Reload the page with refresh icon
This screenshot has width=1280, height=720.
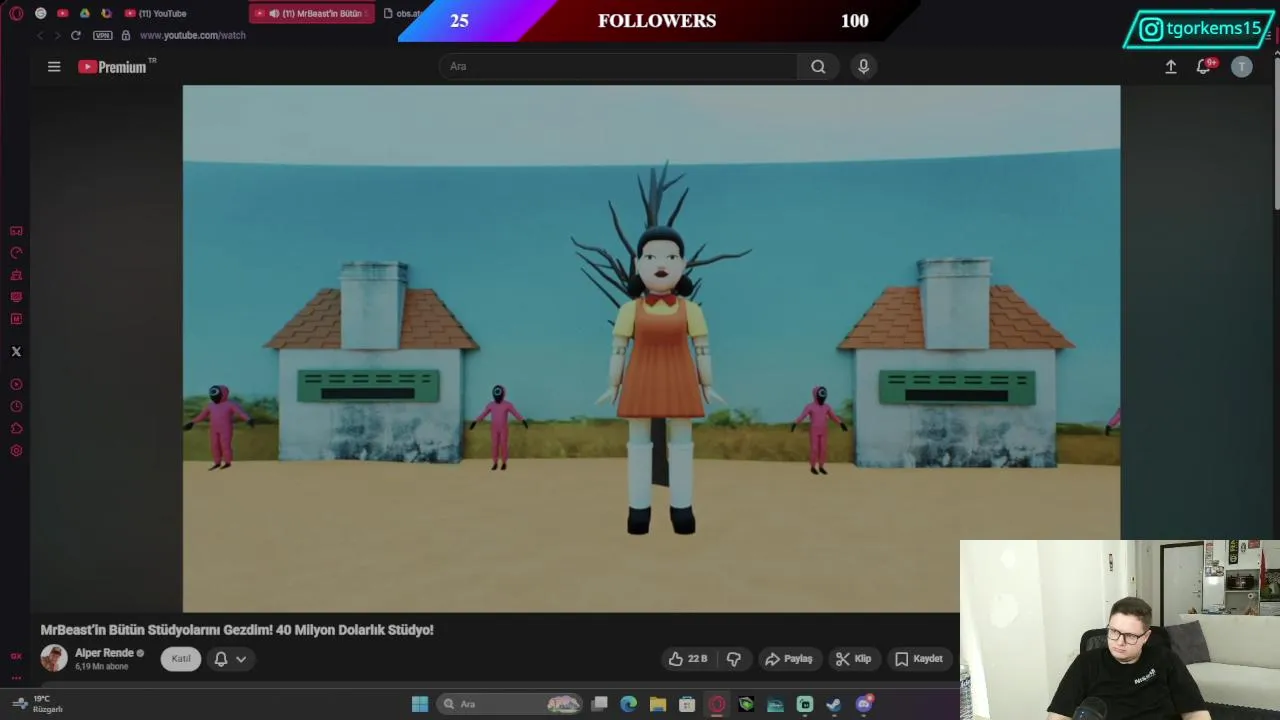point(75,35)
